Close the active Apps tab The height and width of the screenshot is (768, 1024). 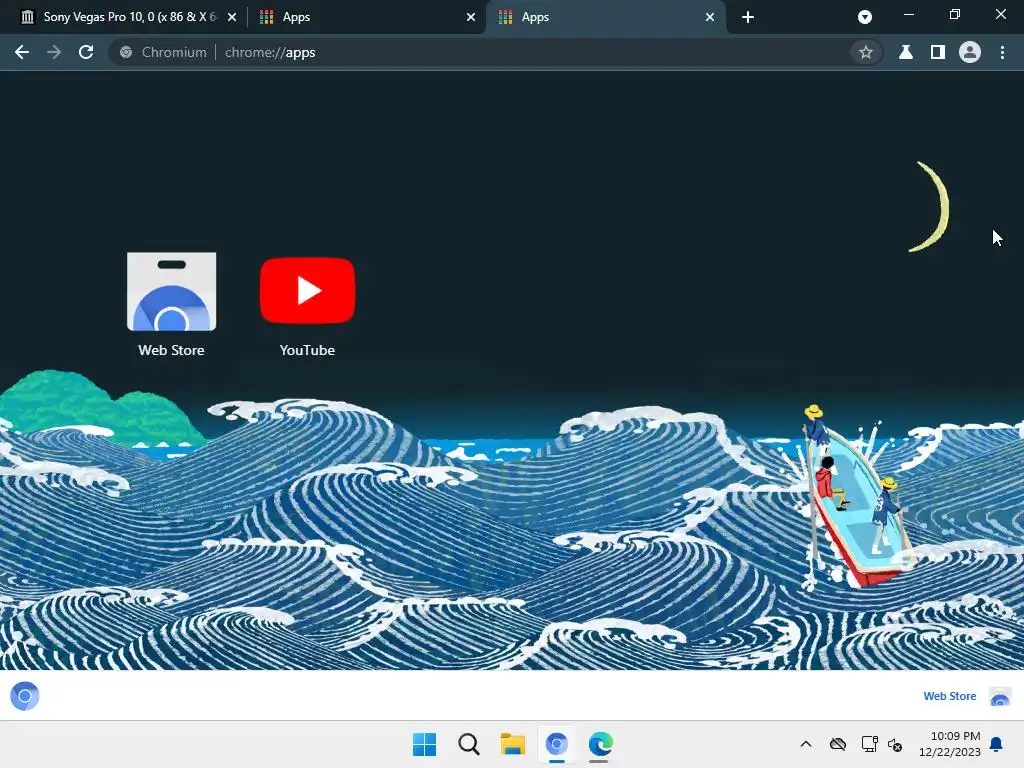710,17
